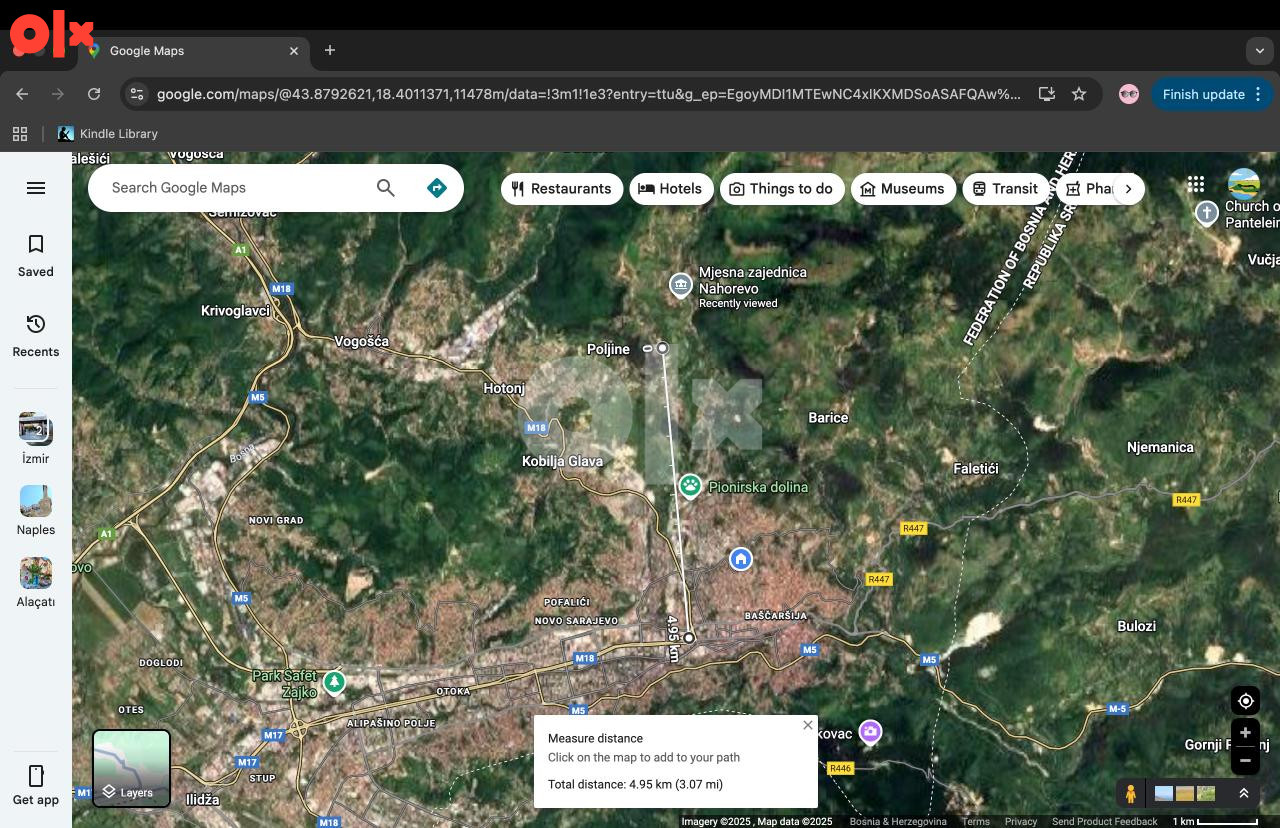Switch map type using Layers thumbnail
The width and height of the screenshot is (1280, 828).
pyautogui.click(x=131, y=769)
